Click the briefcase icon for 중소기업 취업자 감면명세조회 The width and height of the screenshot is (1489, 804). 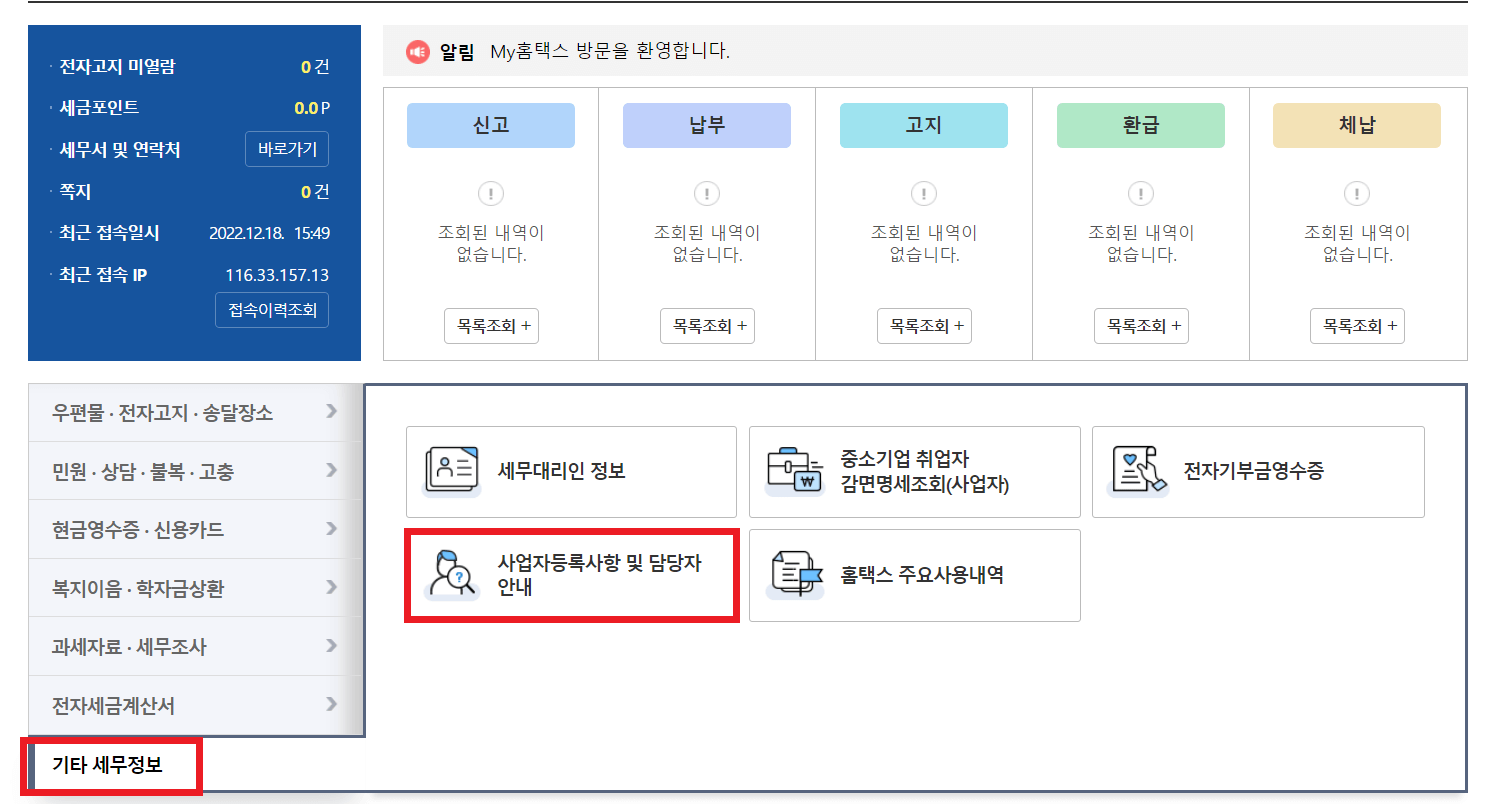792,471
